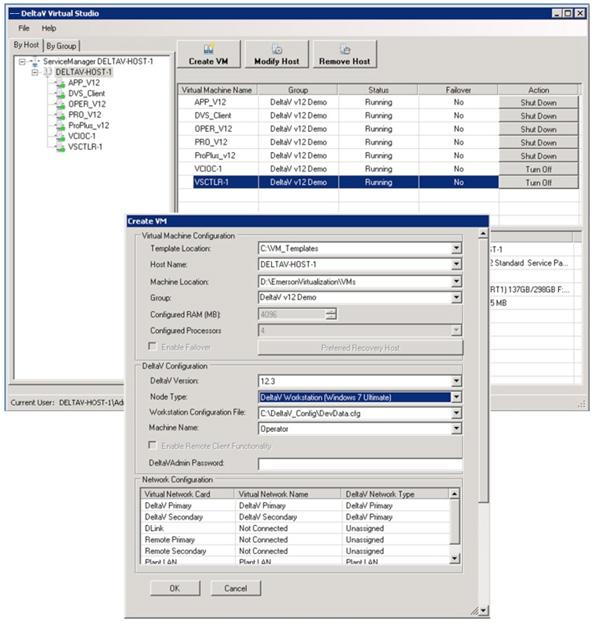Switch to the By Group tab
597x624 pixels.
pyautogui.click(x=61, y=46)
